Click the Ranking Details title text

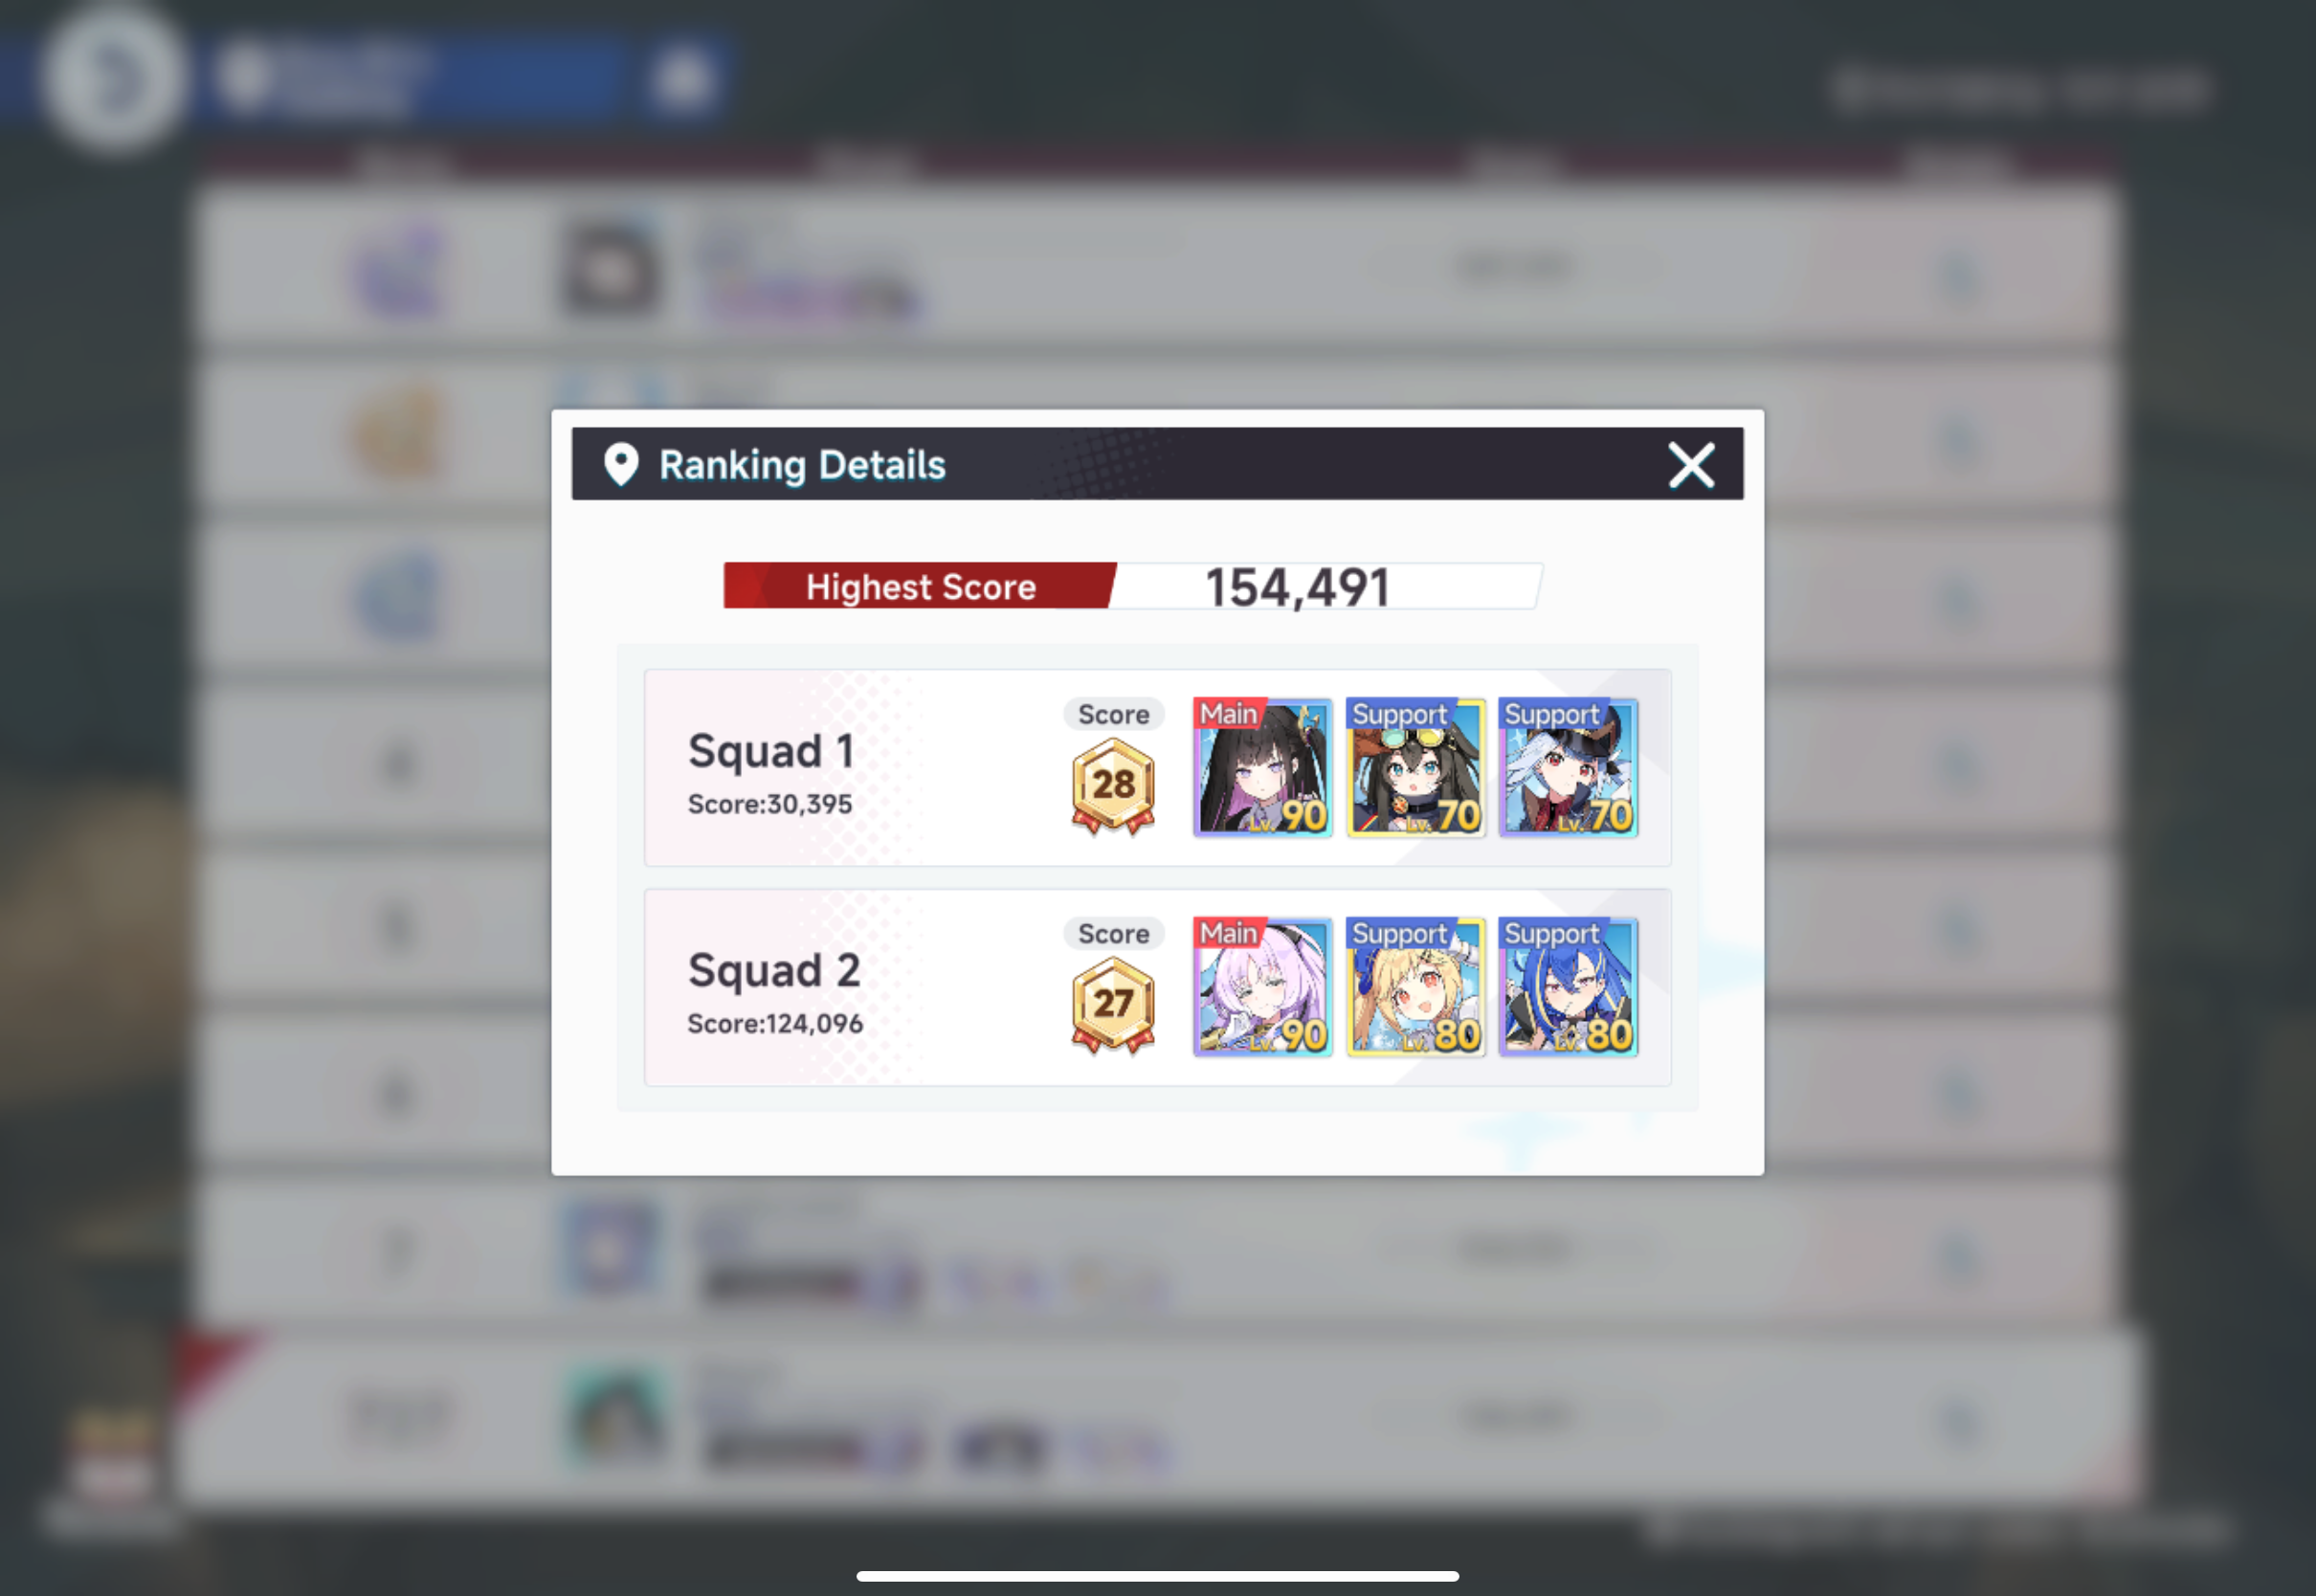pos(802,466)
